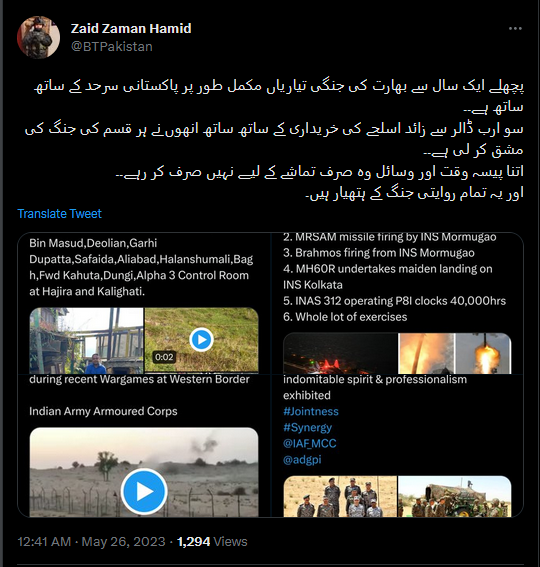Open the @IAF_MCC mention

[310, 443]
